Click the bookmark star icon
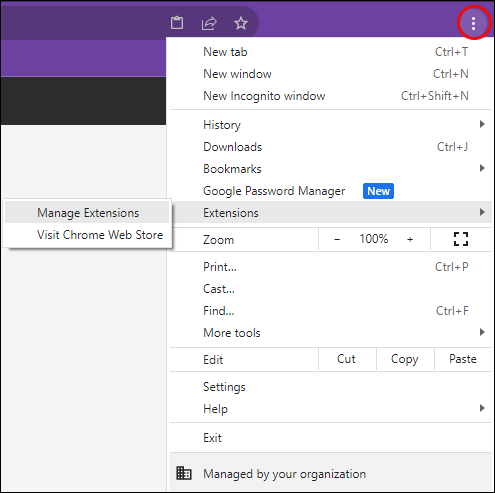The height and width of the screenshot is (493, 495). point(241,23)
